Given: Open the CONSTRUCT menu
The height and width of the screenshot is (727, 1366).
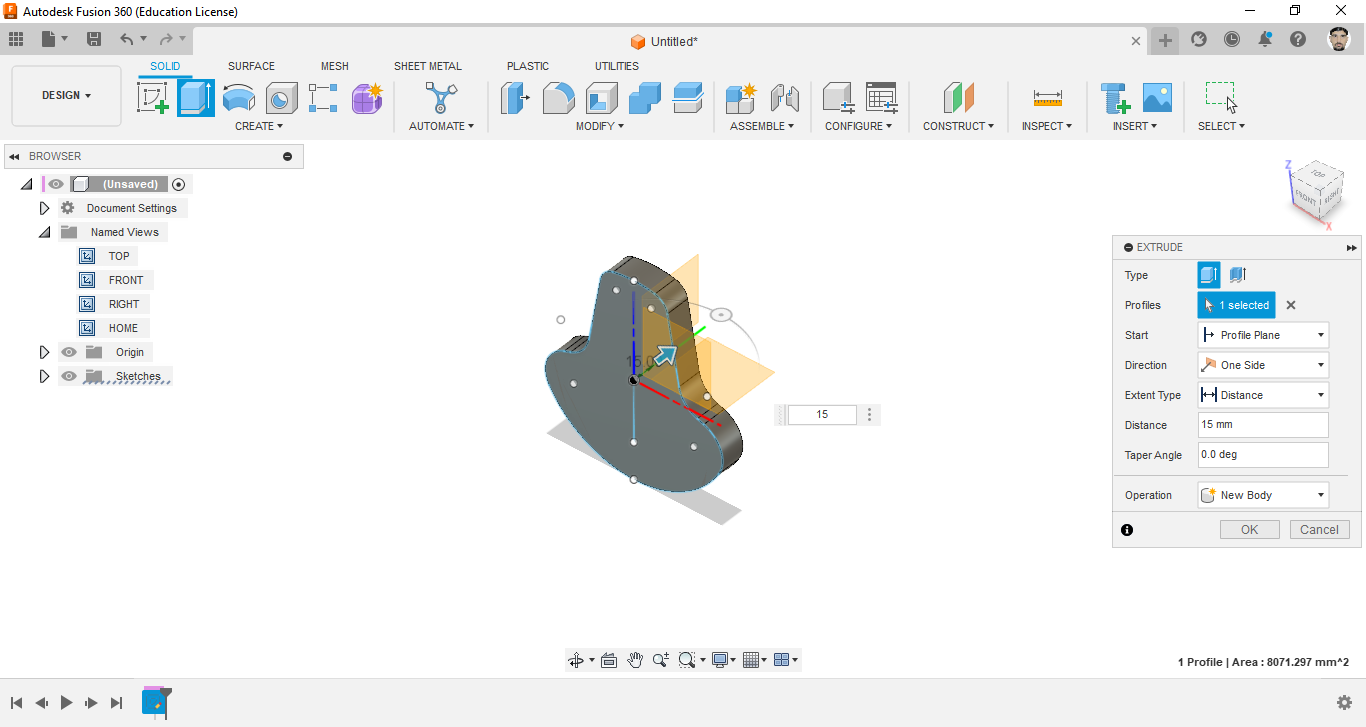Looking at the screenshot, I should click(958, 126).
